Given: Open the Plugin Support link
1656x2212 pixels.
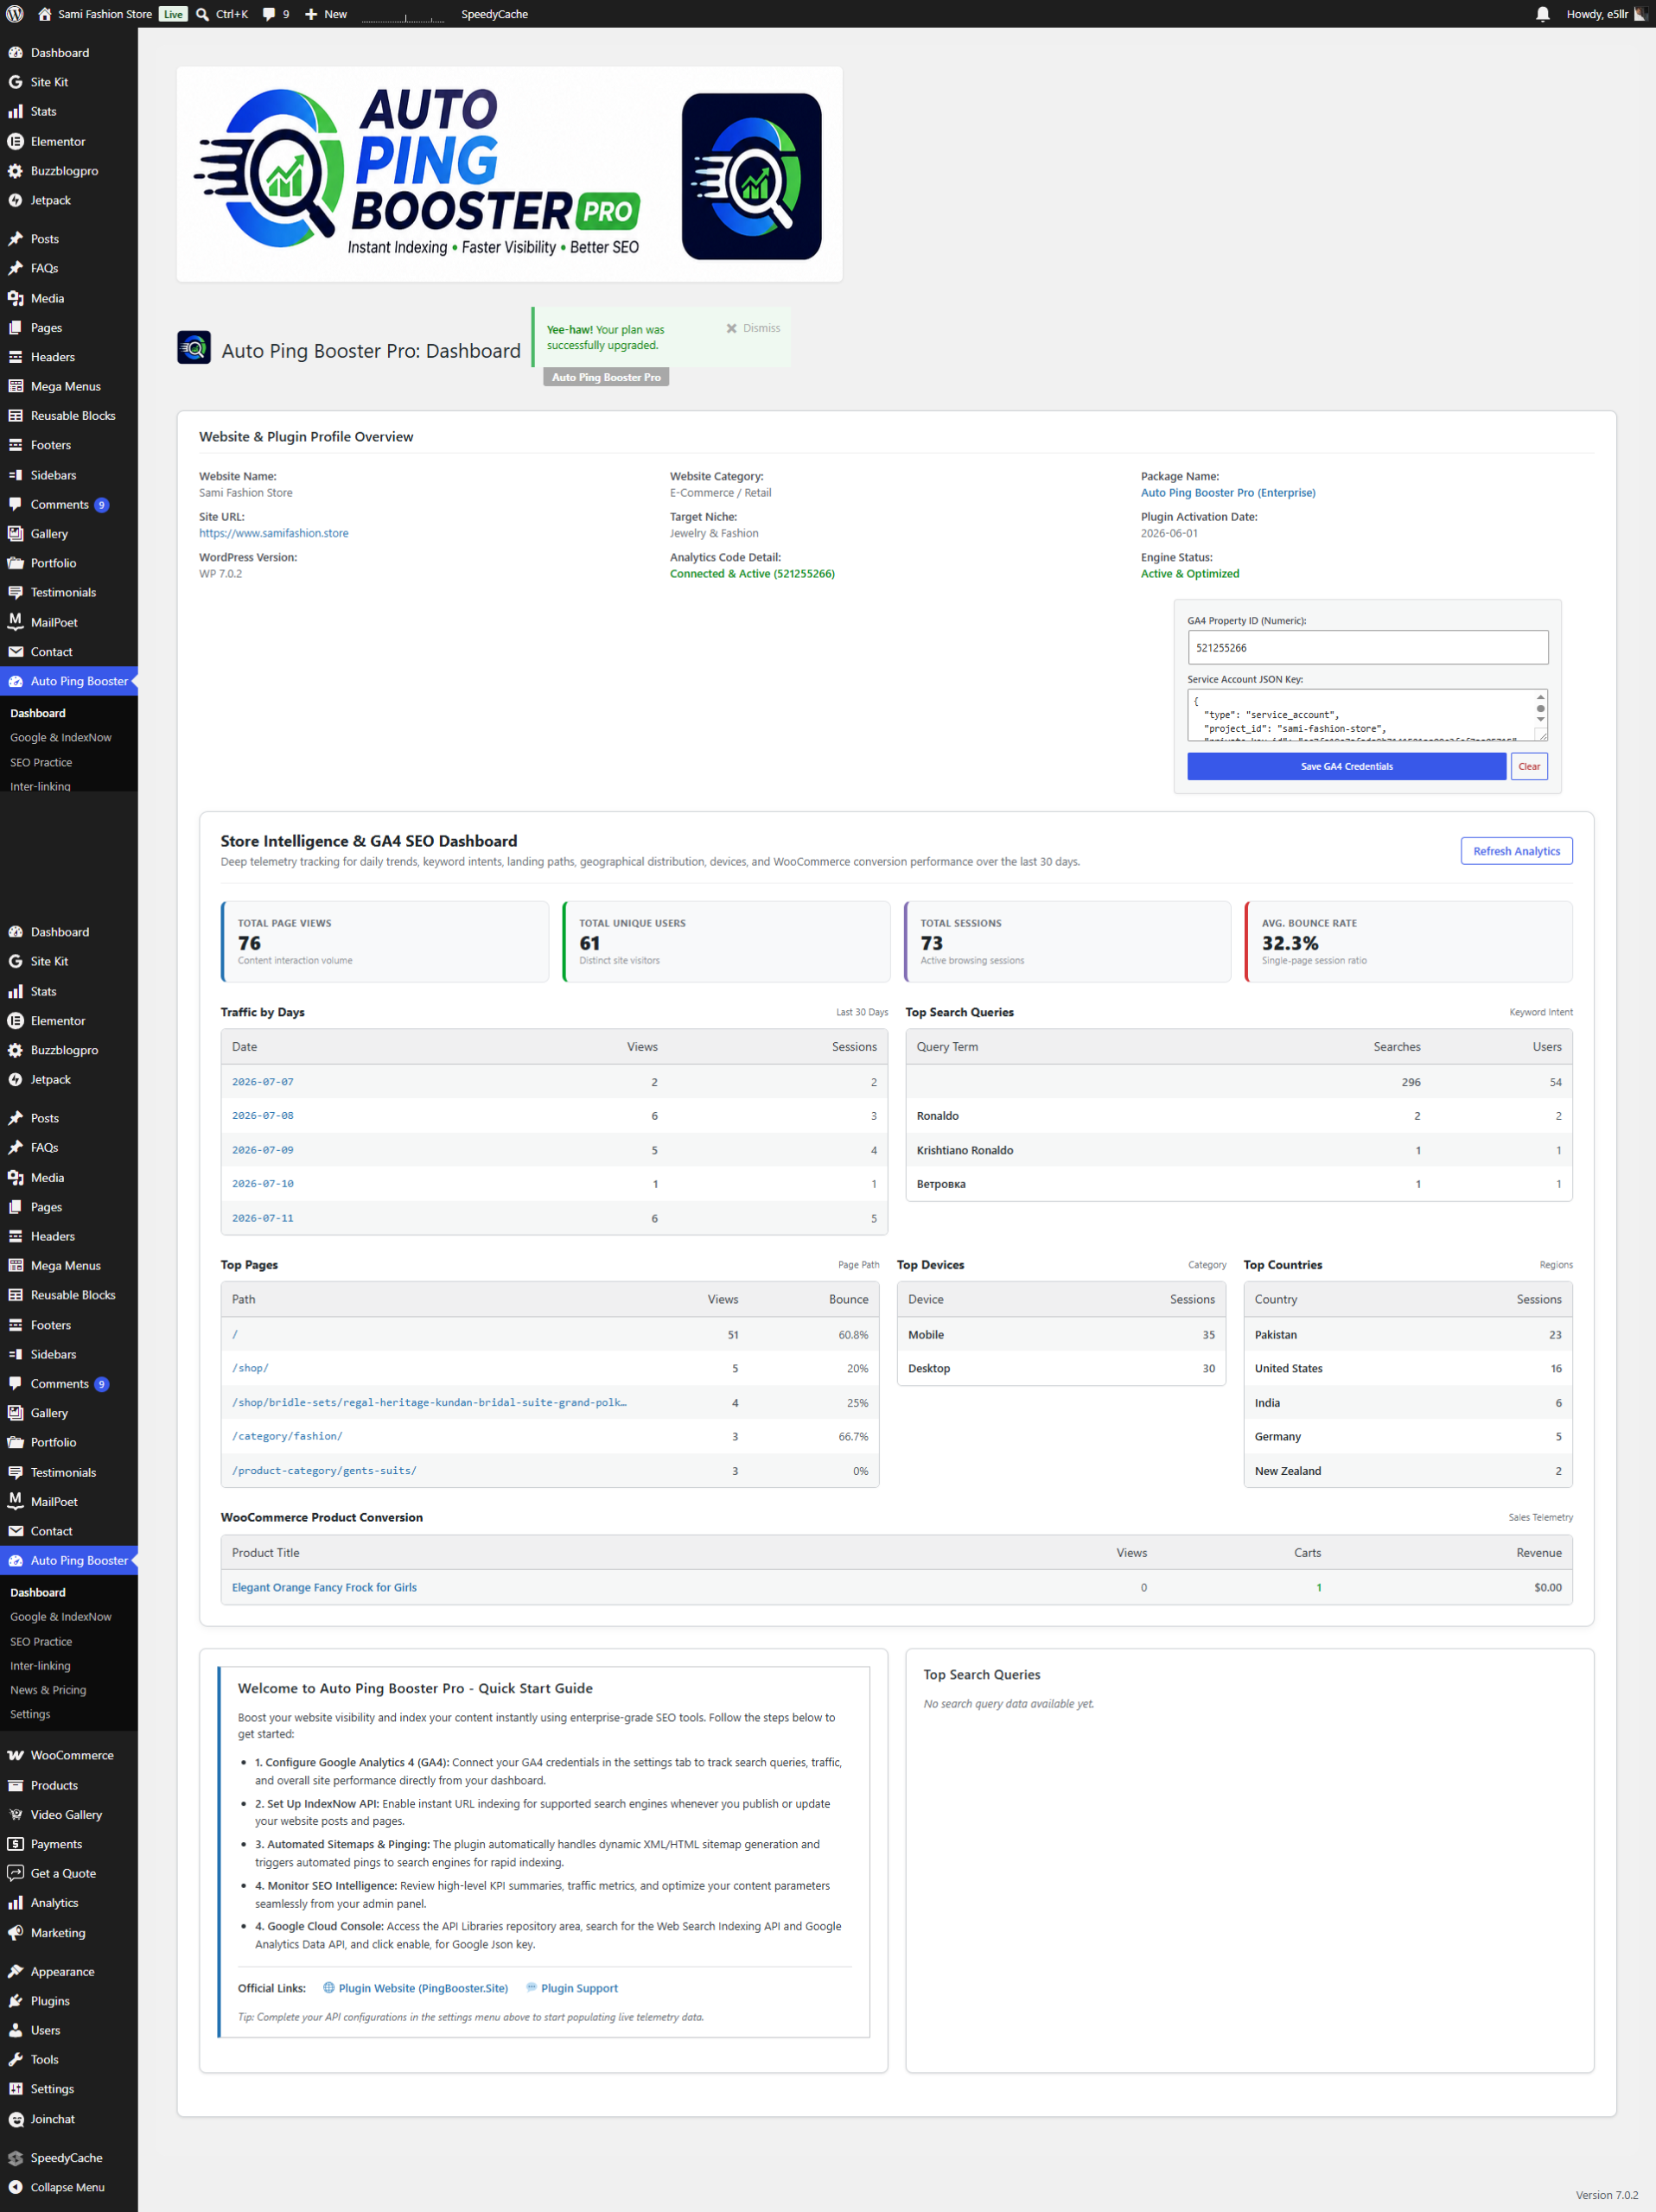Looking at the screenshot, I should pyautogui.click(x=579, y=1988).
